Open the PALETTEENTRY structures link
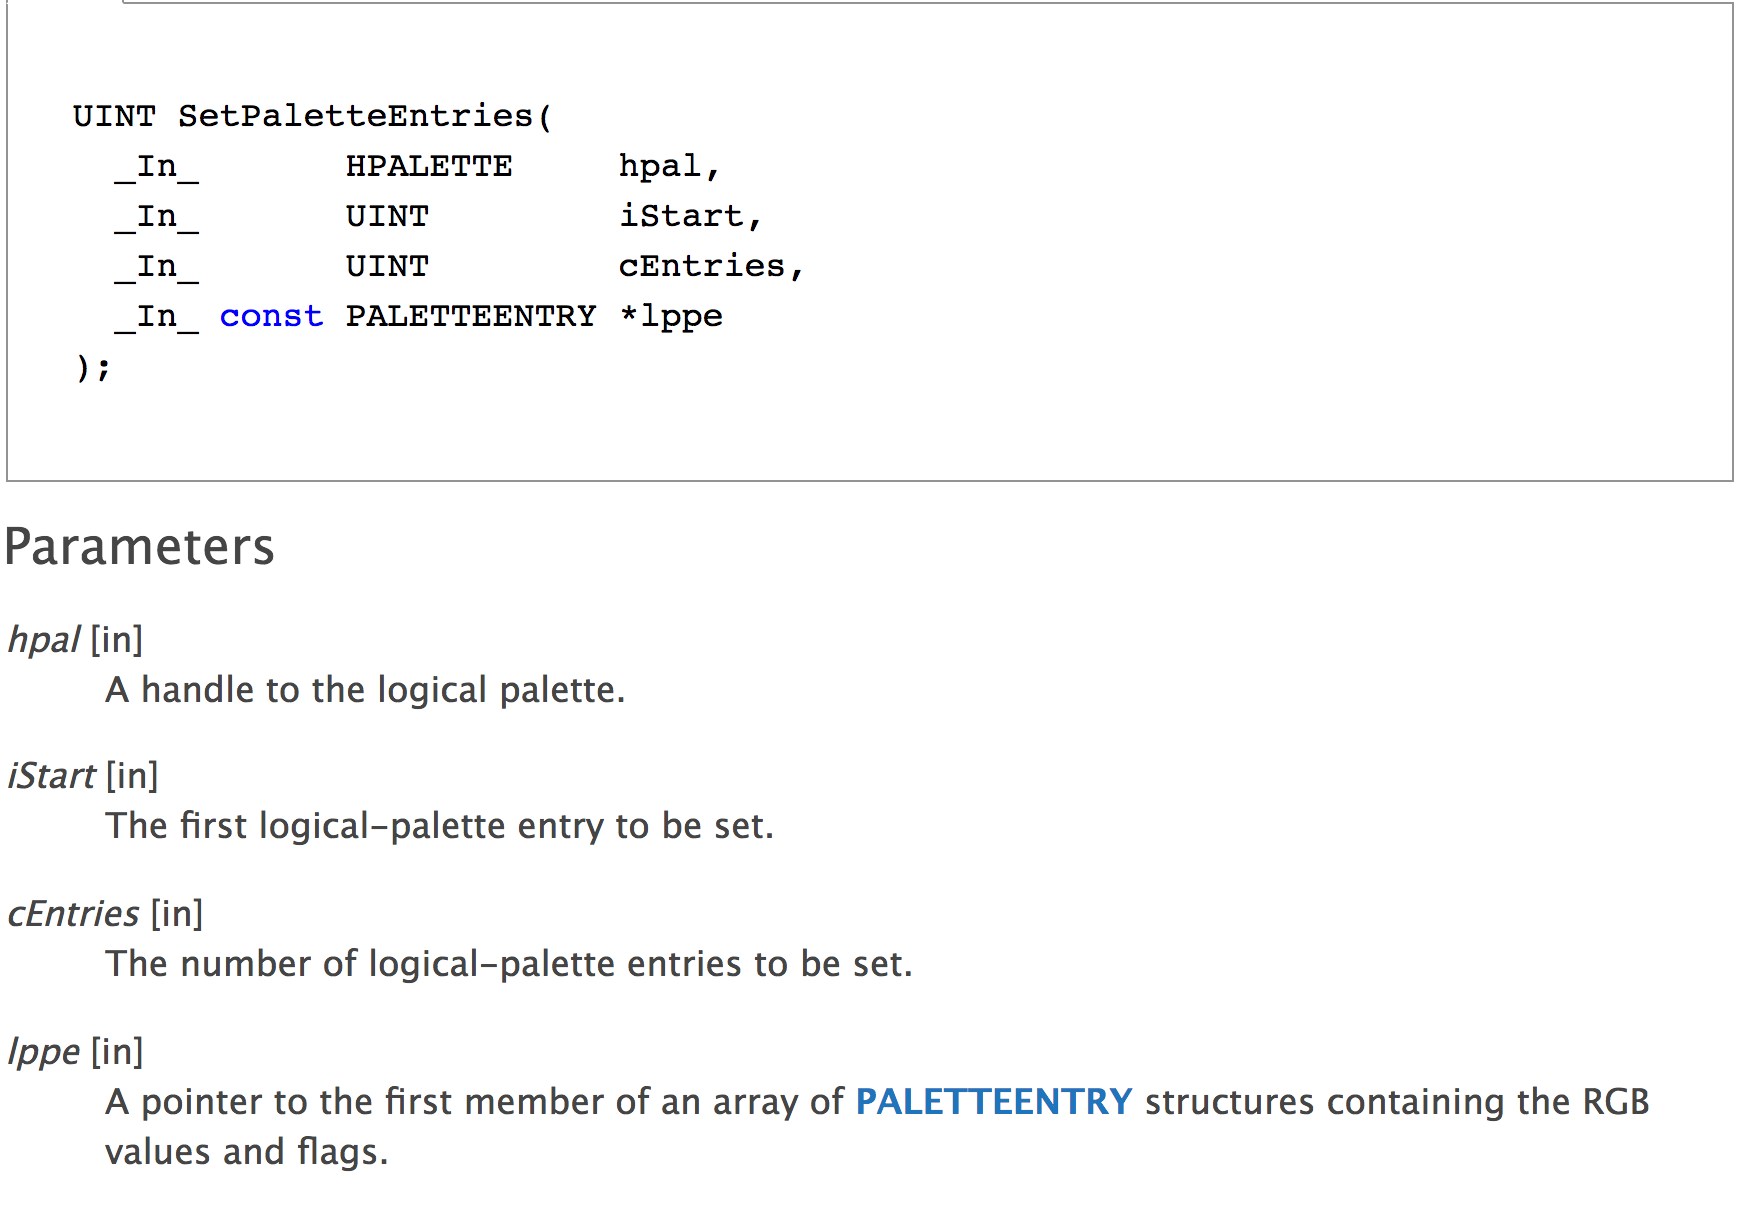Screen dimensions: 1738x1208 993,1101
